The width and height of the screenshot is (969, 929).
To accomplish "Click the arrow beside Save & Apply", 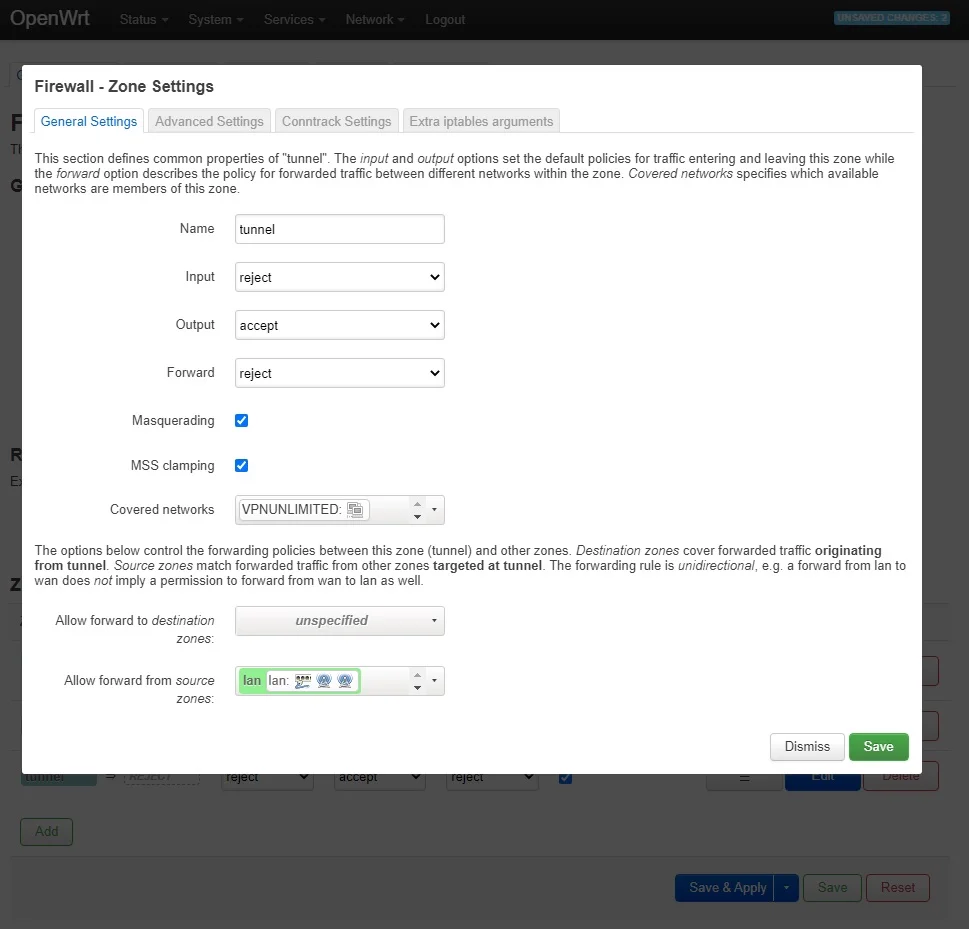I will pyautogui.click(x=787, y=887).
